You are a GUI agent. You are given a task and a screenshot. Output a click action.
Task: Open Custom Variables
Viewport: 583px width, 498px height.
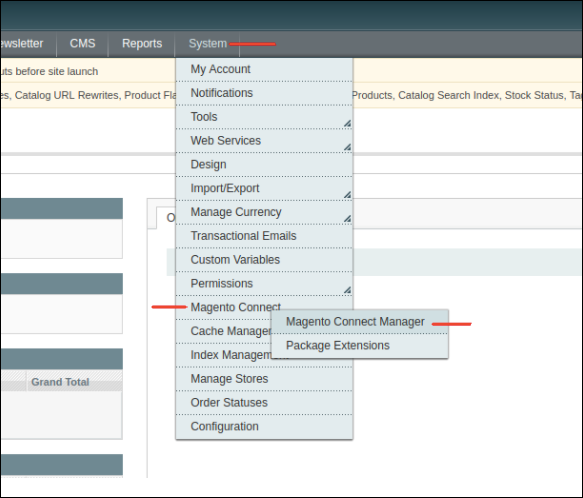264,260
